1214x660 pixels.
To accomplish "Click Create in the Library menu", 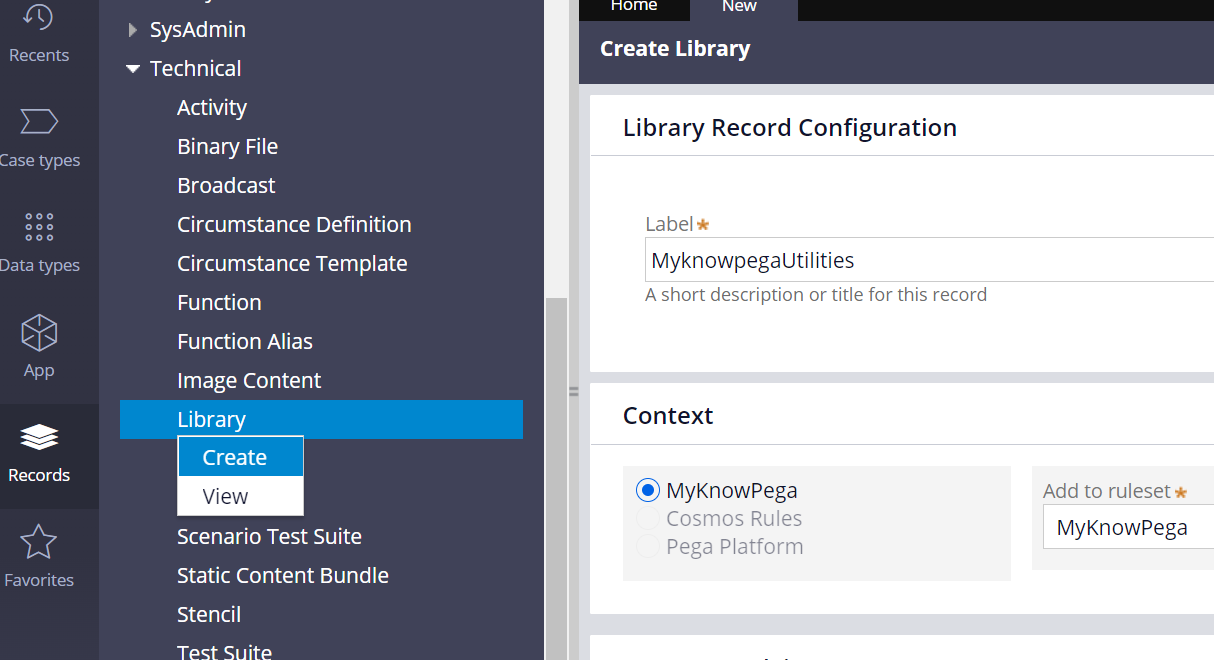I will (x=240, y=457).
